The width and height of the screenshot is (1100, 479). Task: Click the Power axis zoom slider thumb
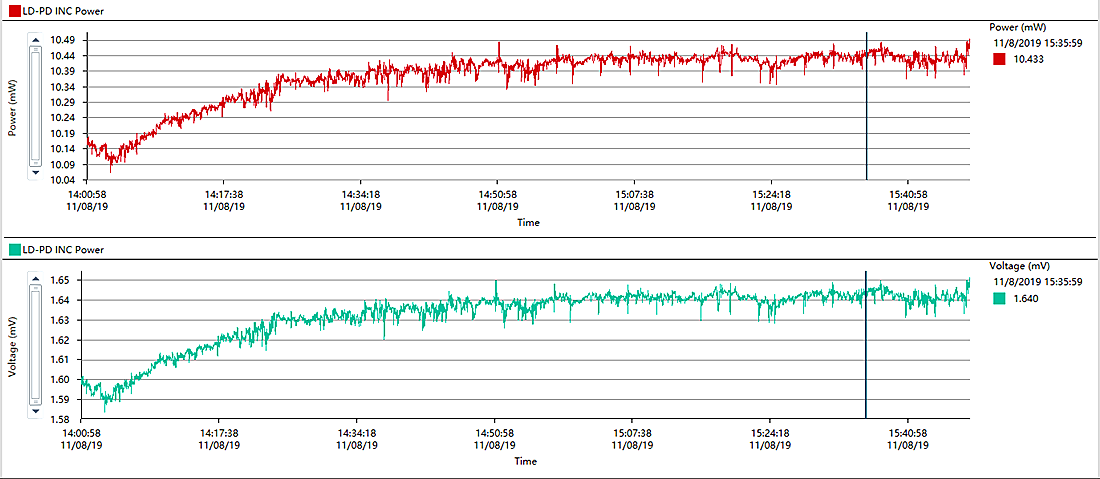point(36,105)
